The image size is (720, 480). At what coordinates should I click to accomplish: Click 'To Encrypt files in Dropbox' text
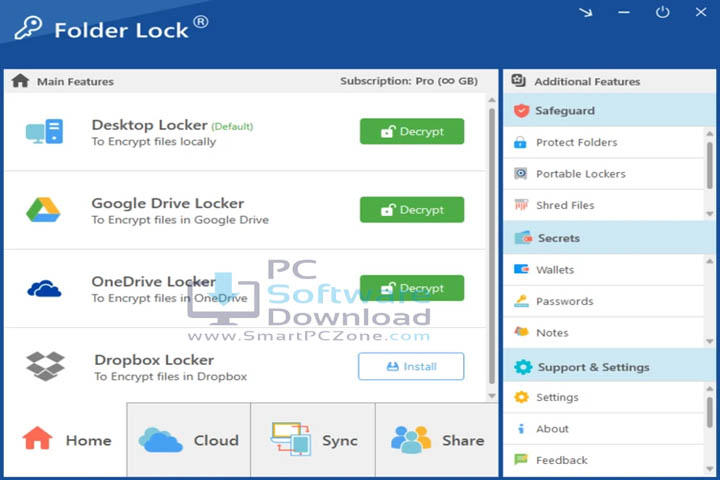(171, 376)
